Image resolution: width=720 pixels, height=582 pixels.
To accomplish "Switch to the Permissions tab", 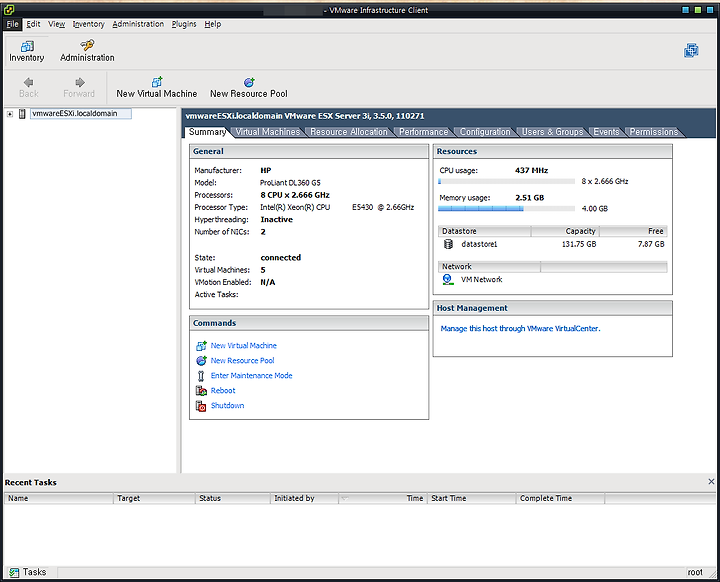I will coord(653,132).
